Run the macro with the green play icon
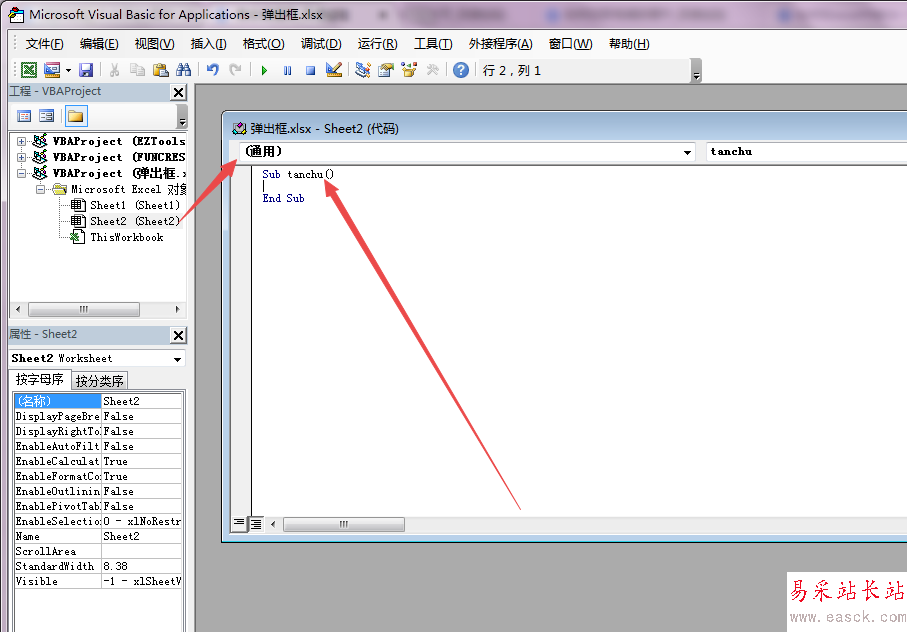Viewport: 907px width, 632px height. point(264,71)
